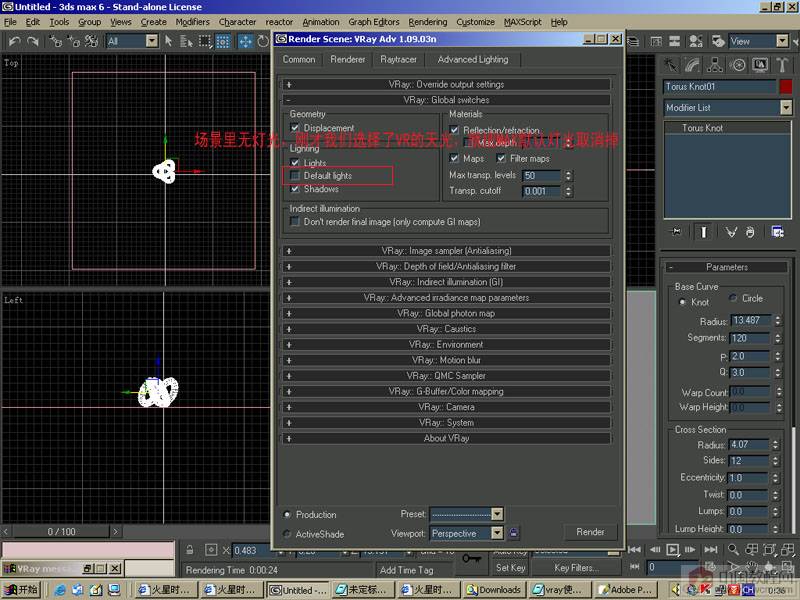Enable the Default lights checkbox
Image resolution: width=800 pixels, height=600 pixels.
pos(295,176)
